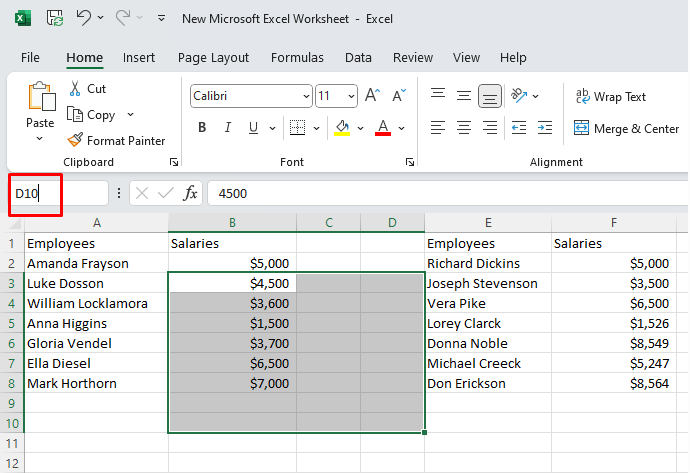Image resolution: width=690 pixels, height=473 pixels.
Task: Toggle Wrap Text for selected cells
Action: click(x=610, y=97)
